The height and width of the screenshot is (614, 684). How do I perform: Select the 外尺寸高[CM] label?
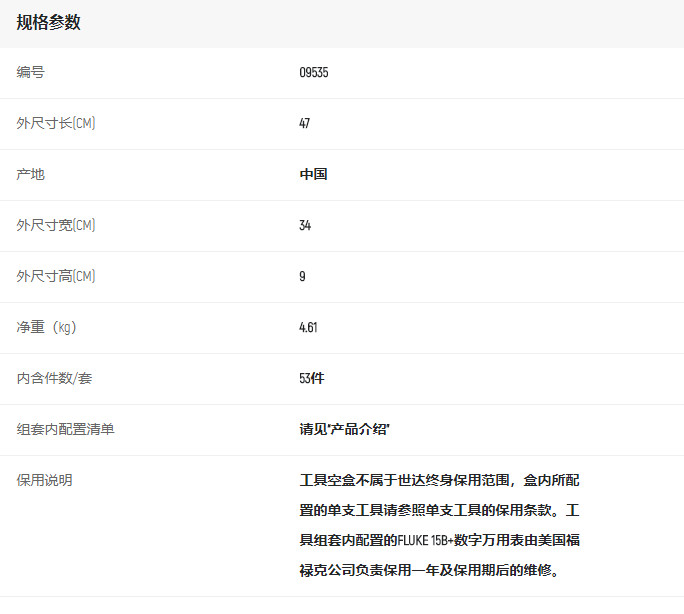[56, 276]
